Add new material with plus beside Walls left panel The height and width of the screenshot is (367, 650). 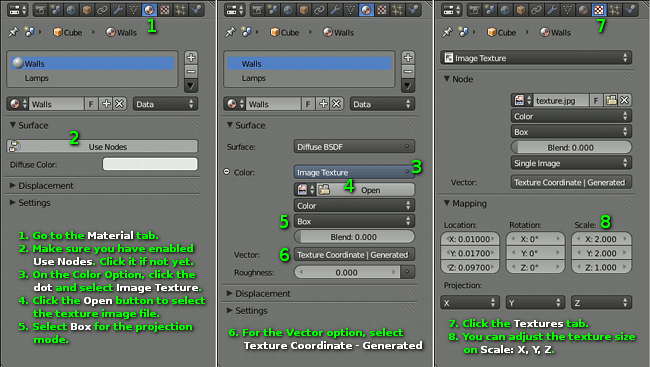(x=107, y=104)
